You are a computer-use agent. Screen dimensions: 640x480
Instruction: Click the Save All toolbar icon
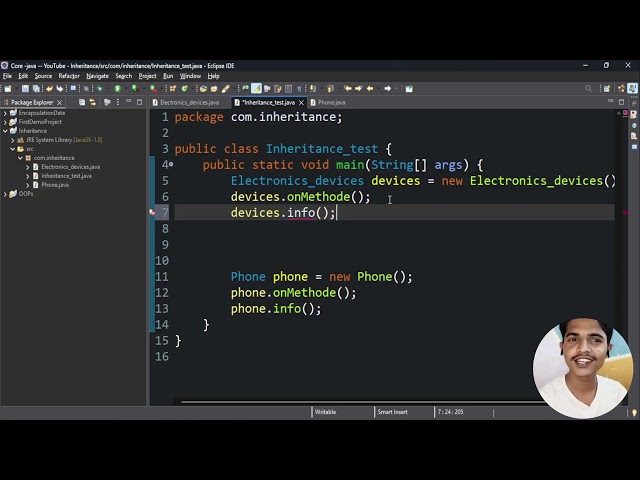pyautogui.click(x=36, y=89)
